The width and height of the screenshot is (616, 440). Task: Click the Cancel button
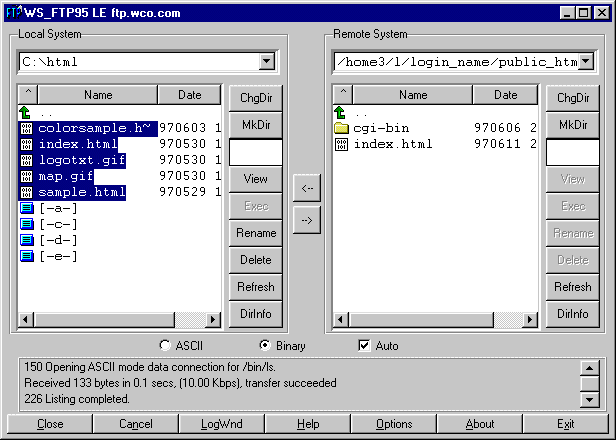click(x=136, y=424)
